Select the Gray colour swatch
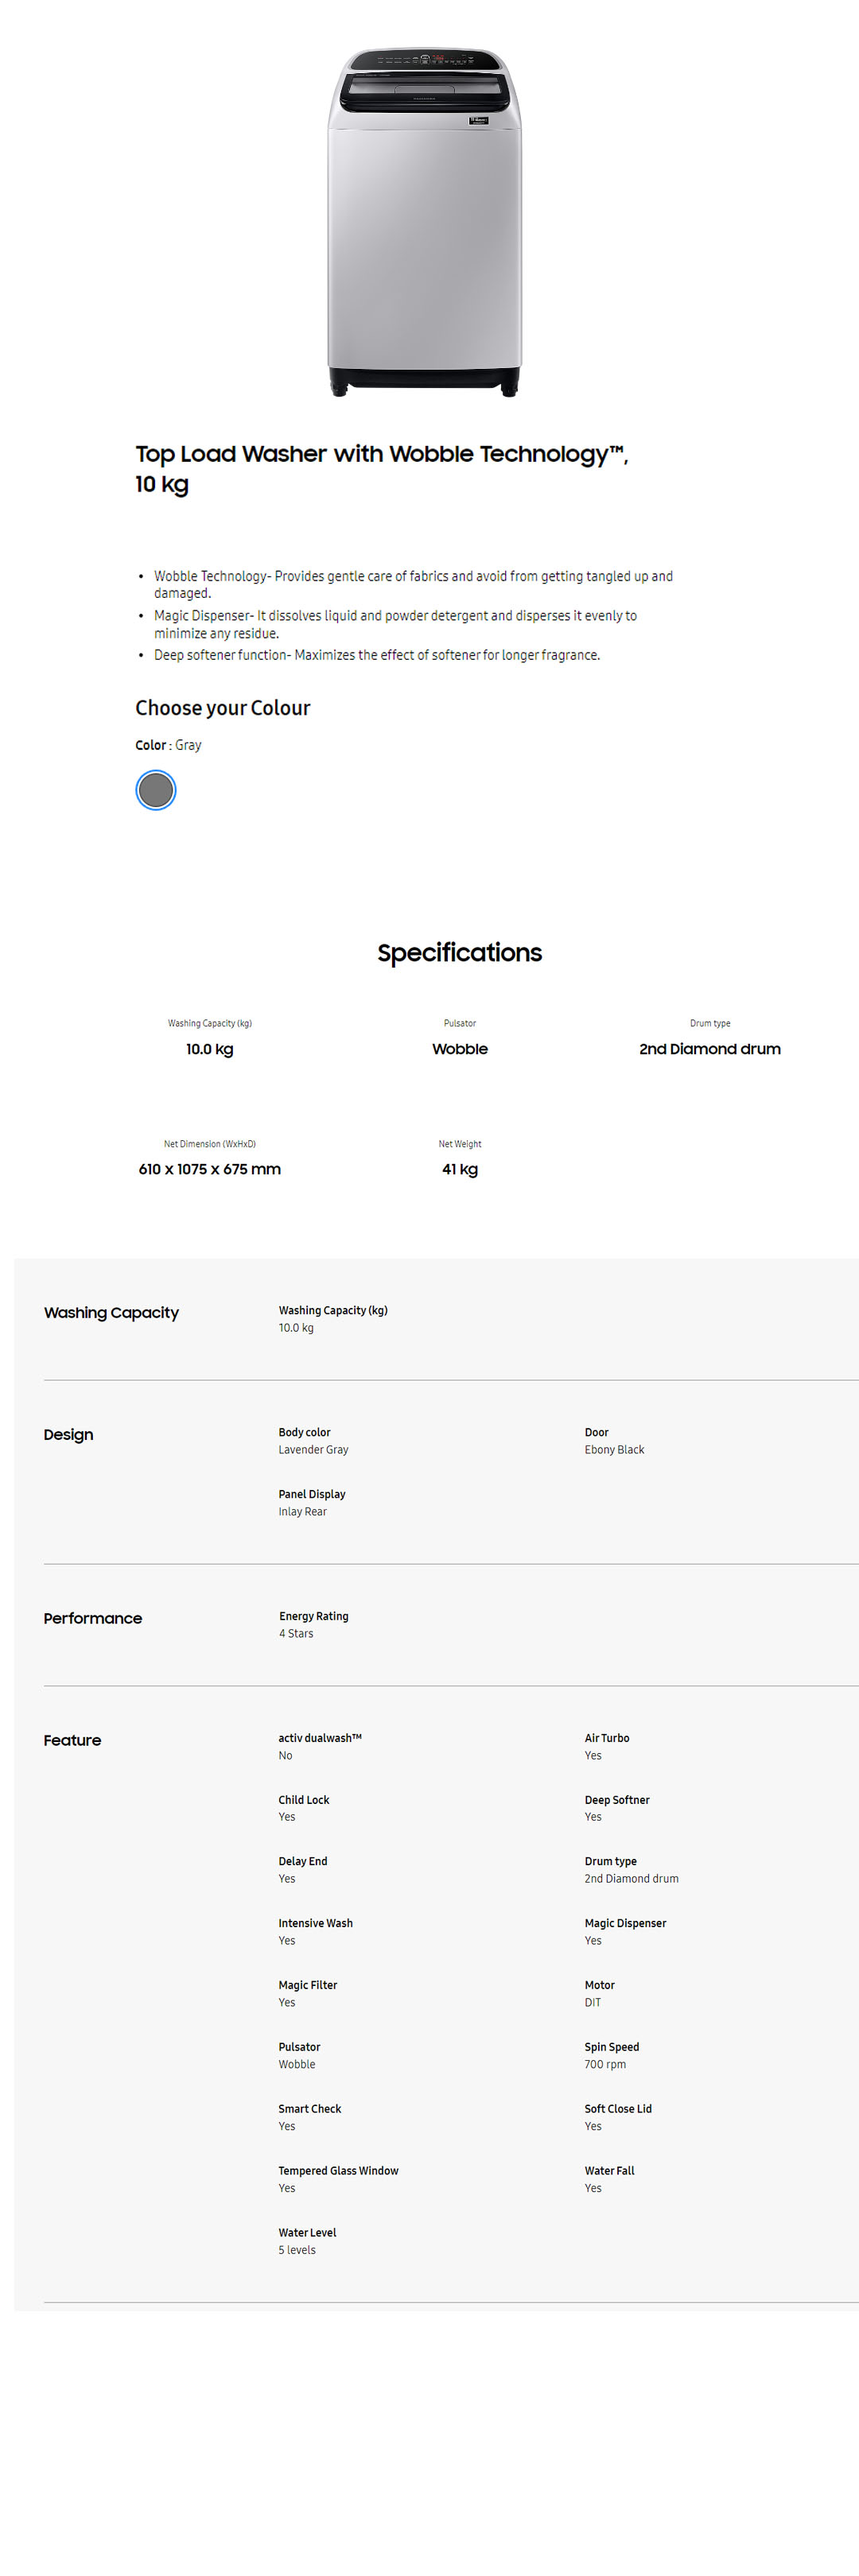Viewport: 859px width, 2576px height. 155,790
